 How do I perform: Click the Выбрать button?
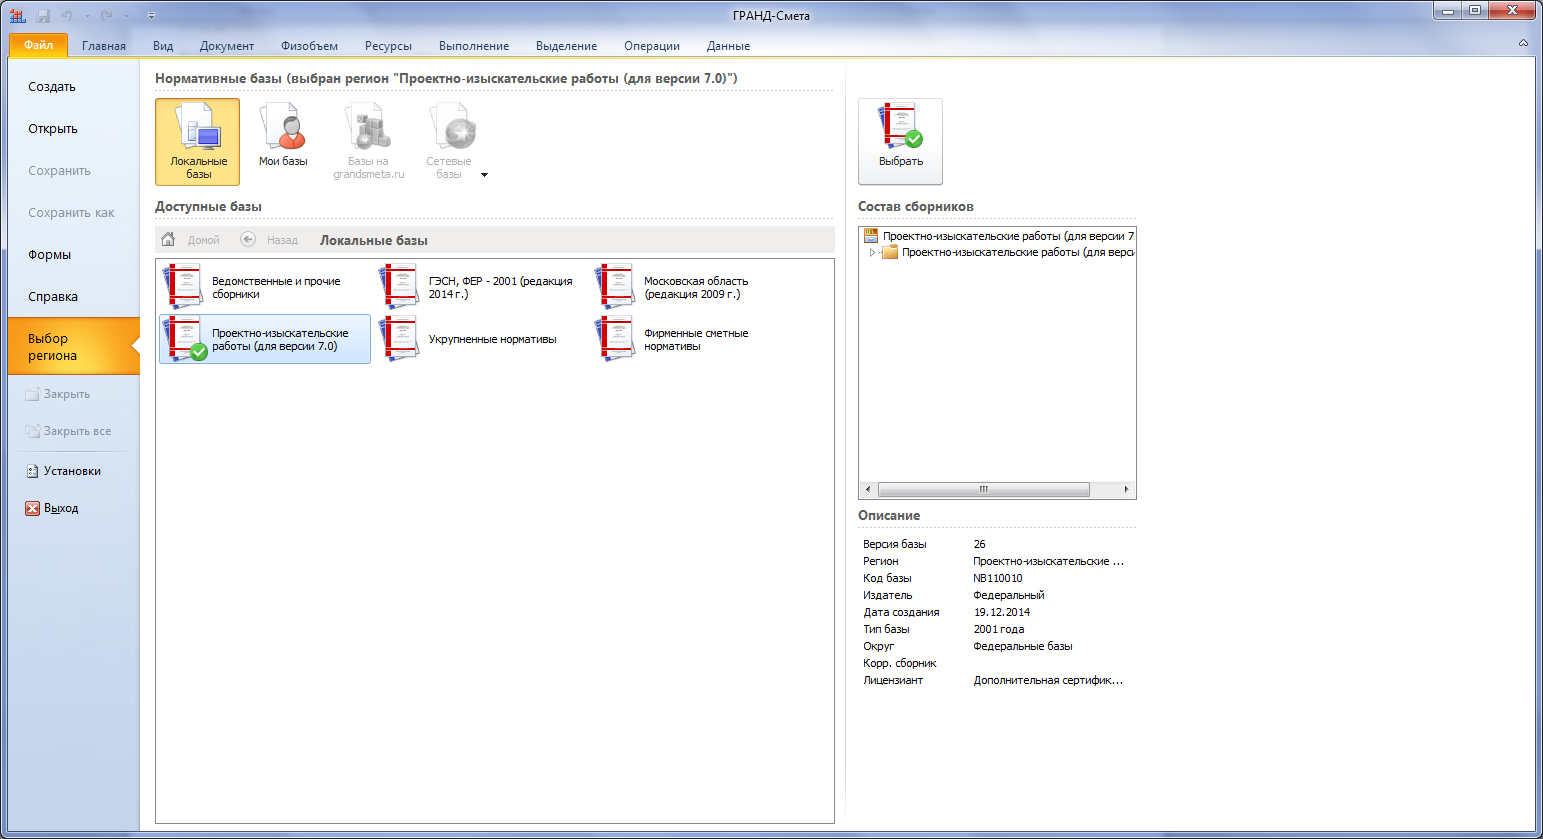tap(900, 141)
